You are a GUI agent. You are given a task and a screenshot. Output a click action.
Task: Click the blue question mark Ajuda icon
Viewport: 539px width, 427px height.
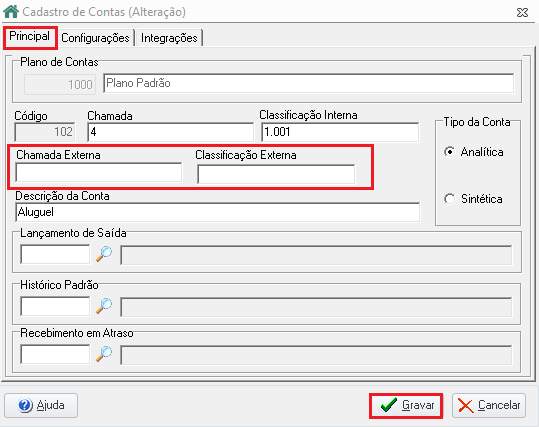[x=25, y=405]
